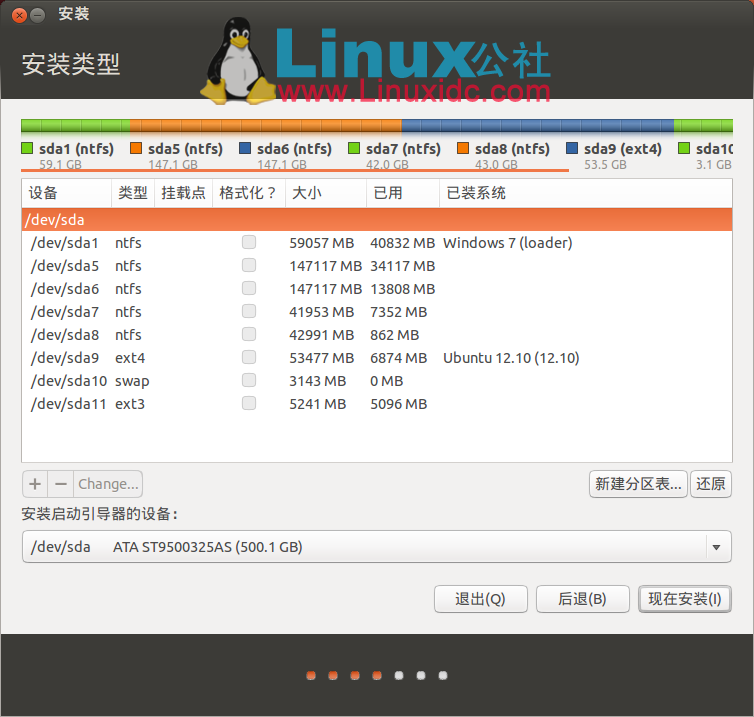Viewport: 754px width, 717px height.
Task: Toggle format checkbox for /dev/sda1
Action: 249,242
